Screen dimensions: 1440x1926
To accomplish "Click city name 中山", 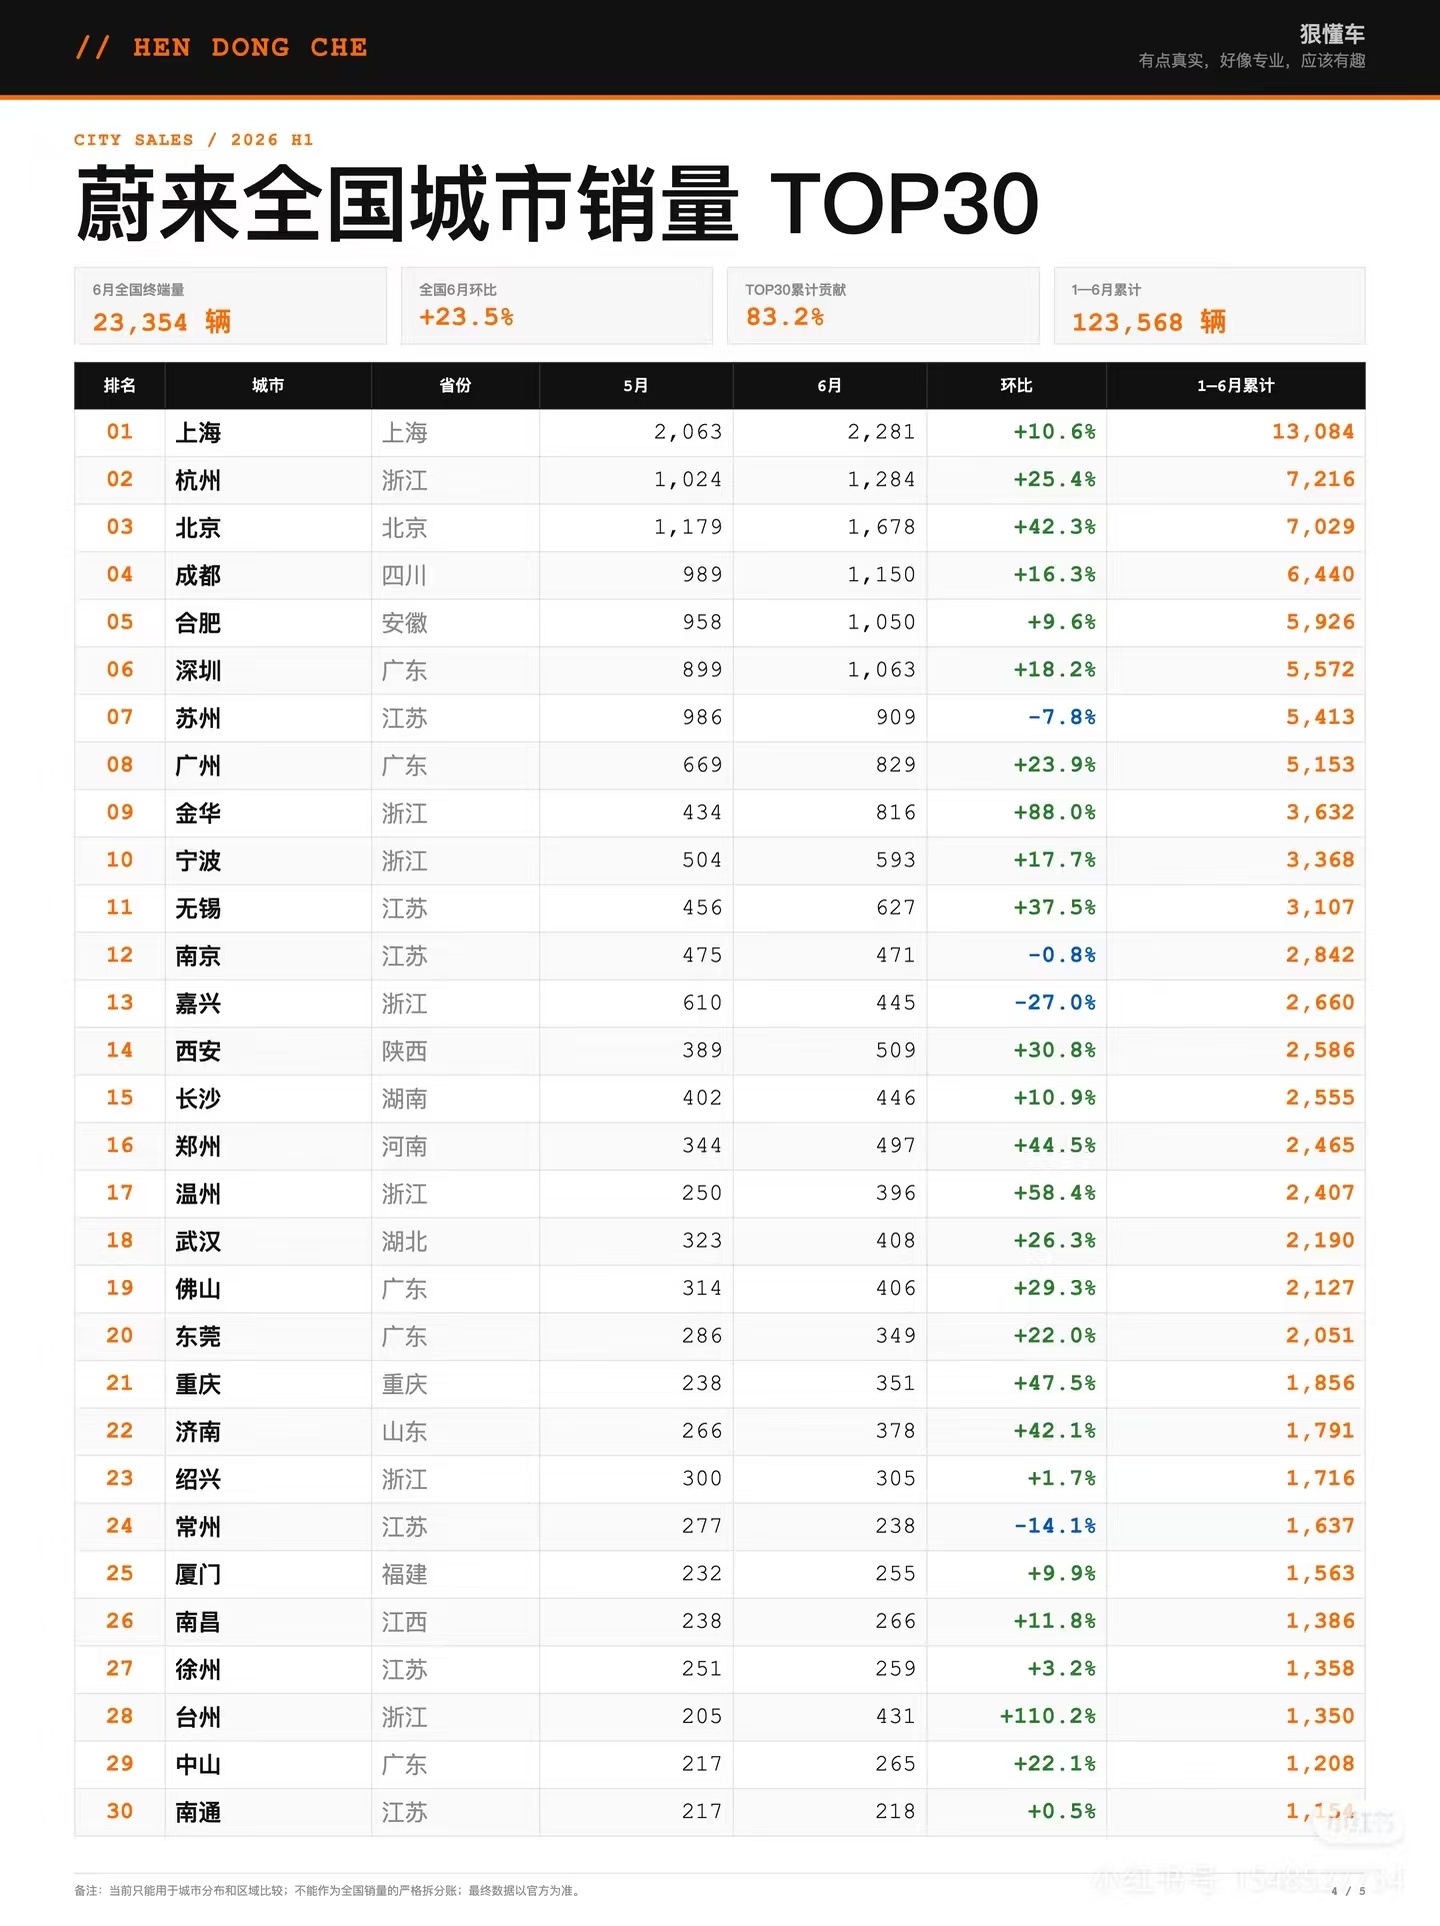I will point(198,1765).
